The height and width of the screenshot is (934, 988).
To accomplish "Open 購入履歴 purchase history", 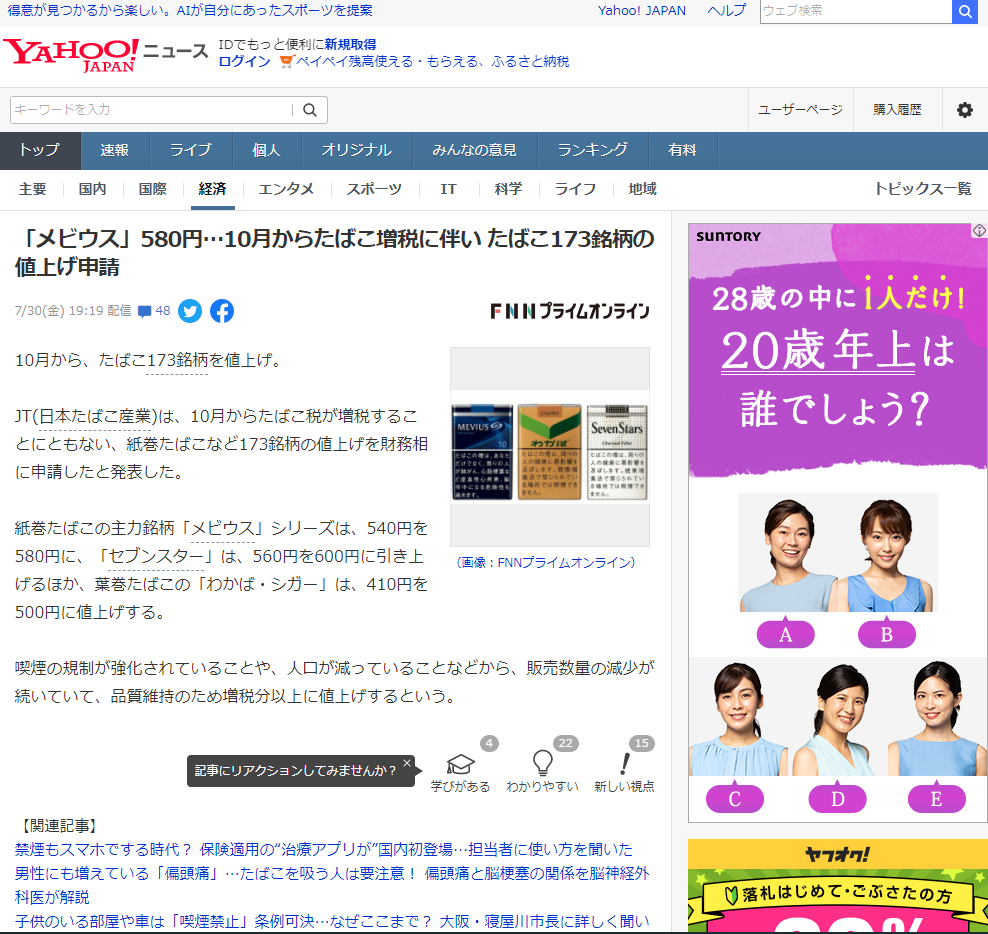I will coord(897,110).
